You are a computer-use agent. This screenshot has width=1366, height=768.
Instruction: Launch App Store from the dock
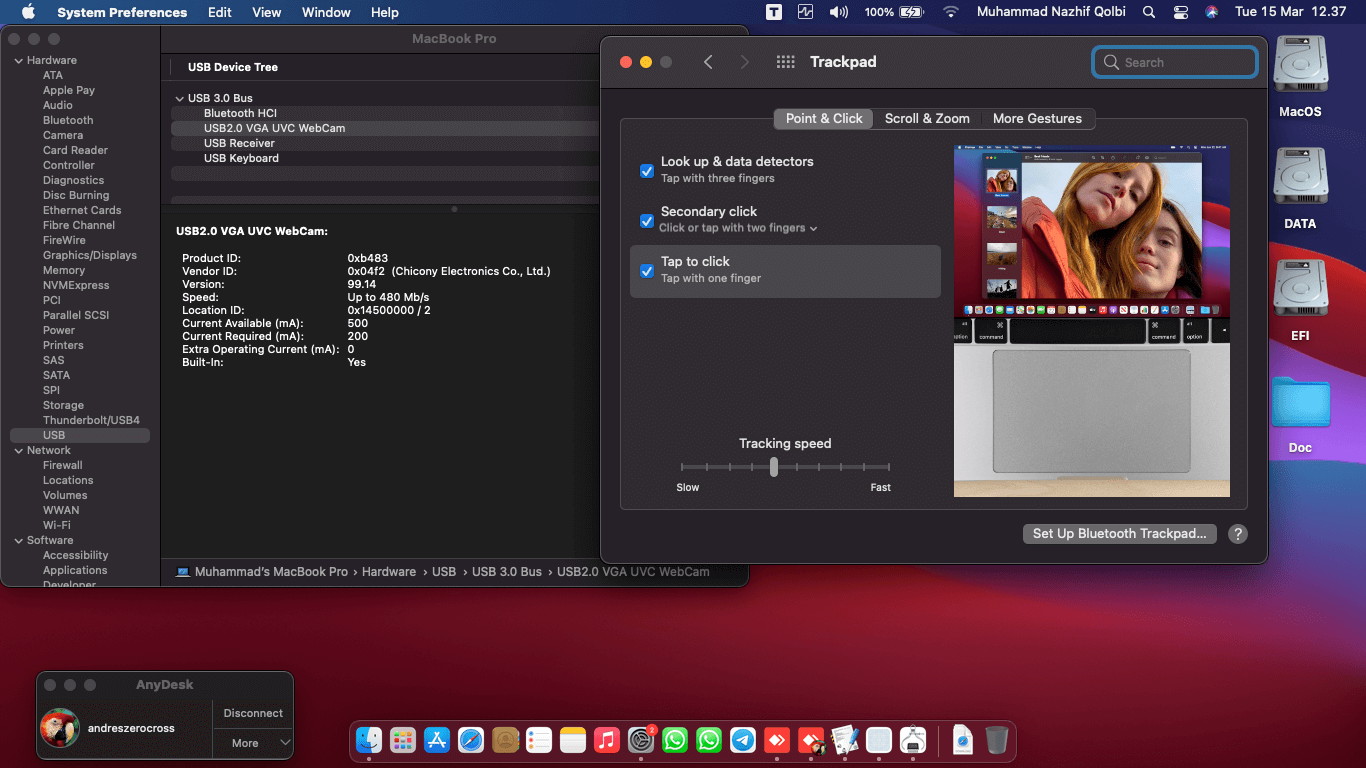[437, 740]
